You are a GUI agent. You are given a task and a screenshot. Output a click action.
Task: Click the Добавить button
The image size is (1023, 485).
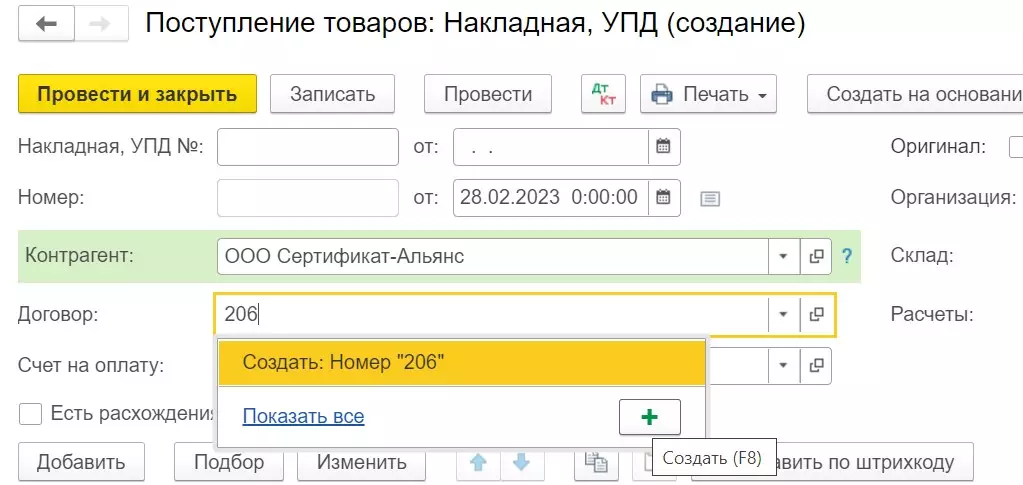click(81, 462)
